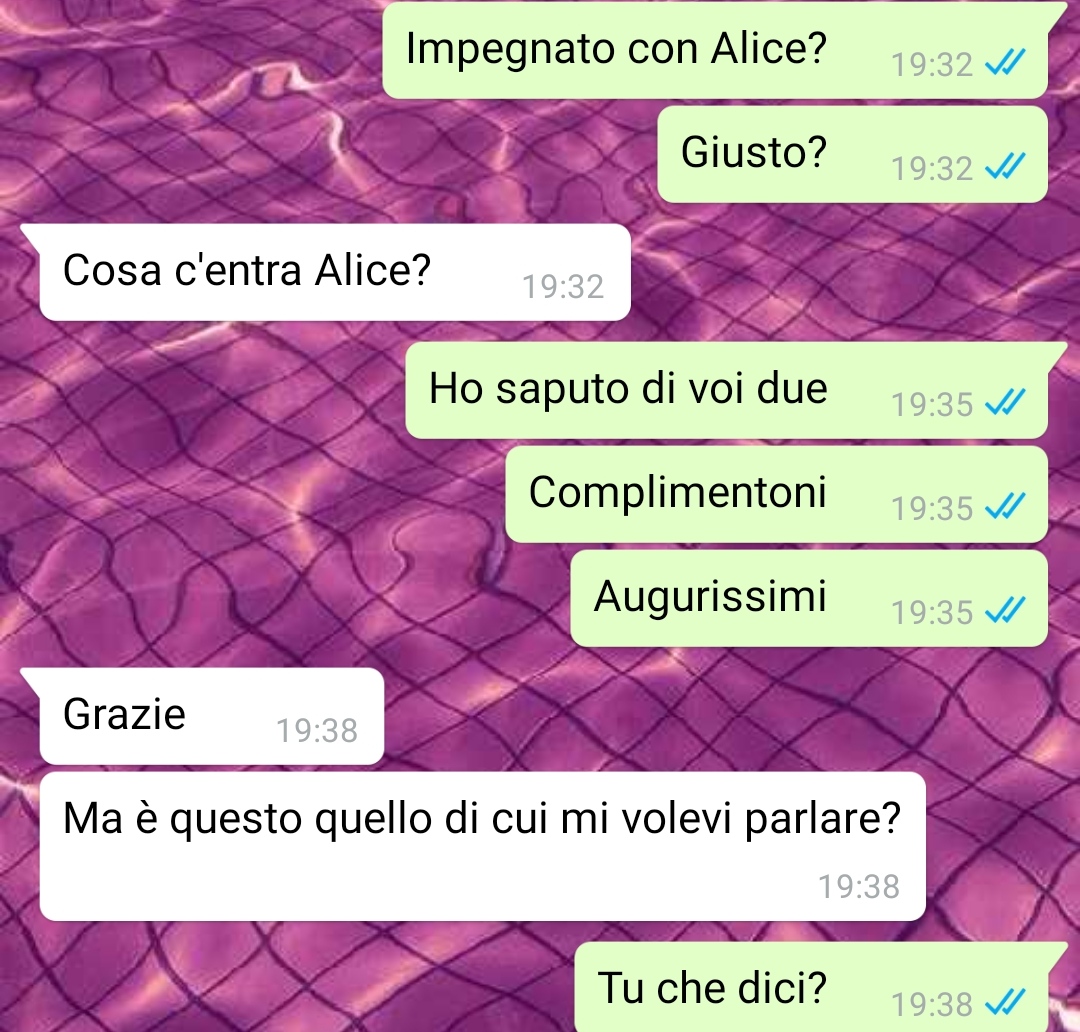Tap the read-receipt checkmarks on 'Tu che dici?'

click(1005, 1002)
